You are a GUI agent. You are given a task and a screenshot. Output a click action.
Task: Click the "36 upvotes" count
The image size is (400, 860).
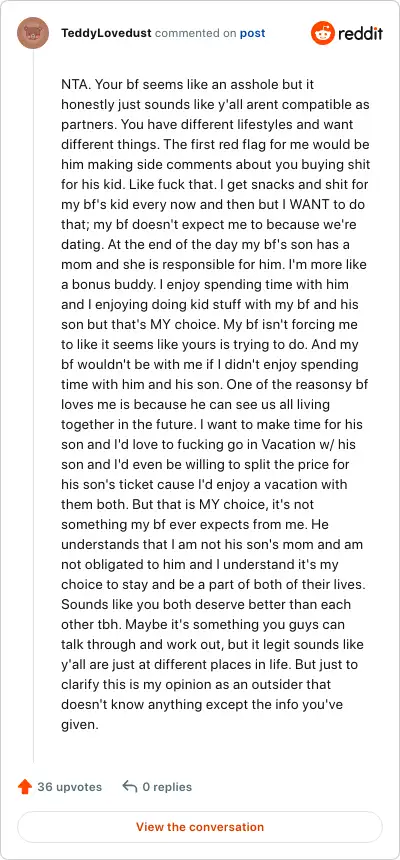click(70, 787)
